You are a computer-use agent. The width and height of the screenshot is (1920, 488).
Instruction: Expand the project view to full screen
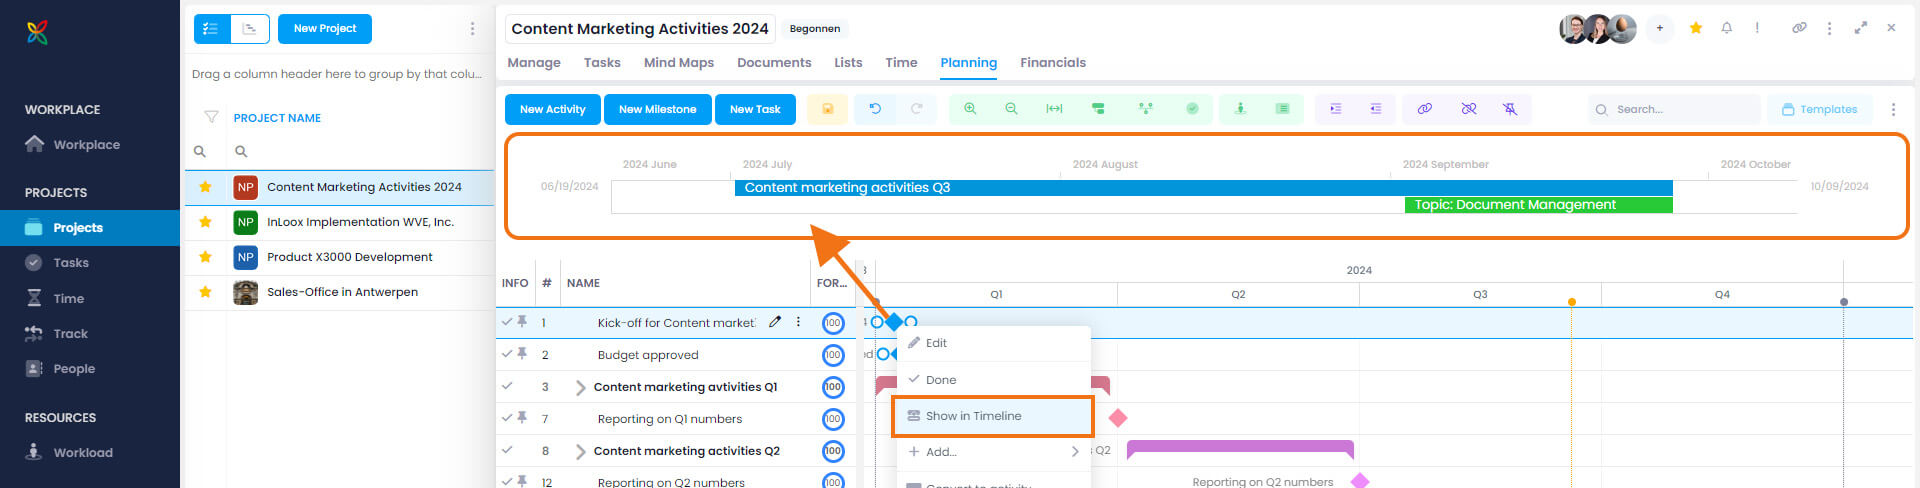click(1860, 28)
